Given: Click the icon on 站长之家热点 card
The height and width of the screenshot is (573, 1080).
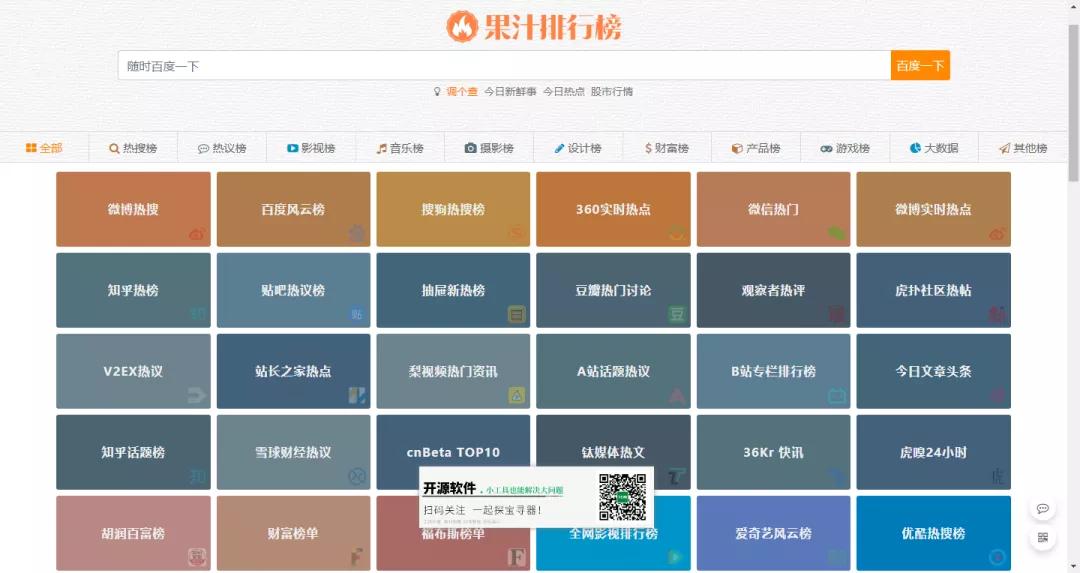Looking at the screenshot, I should [x=357, y=395].
